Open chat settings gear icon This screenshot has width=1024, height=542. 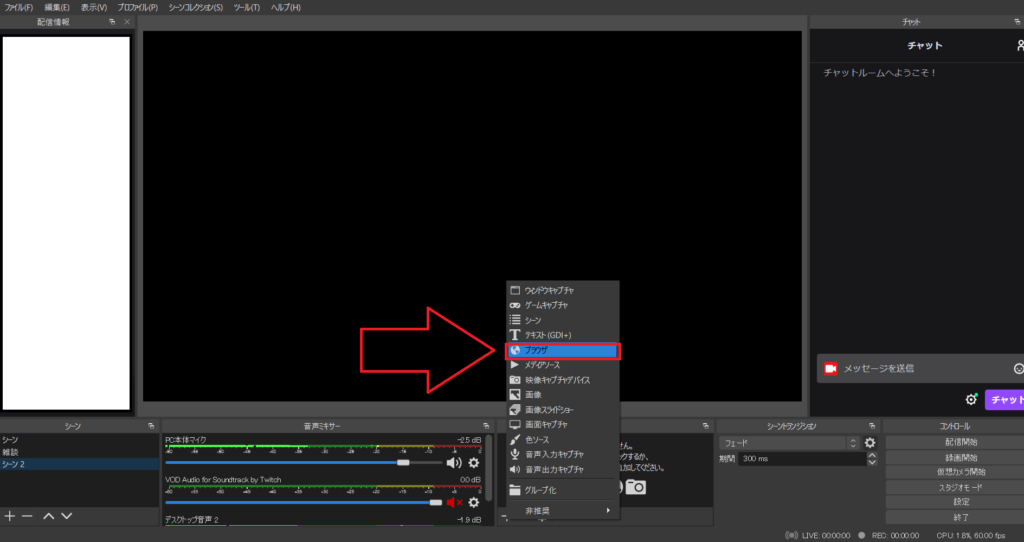[x=971, y=400]
